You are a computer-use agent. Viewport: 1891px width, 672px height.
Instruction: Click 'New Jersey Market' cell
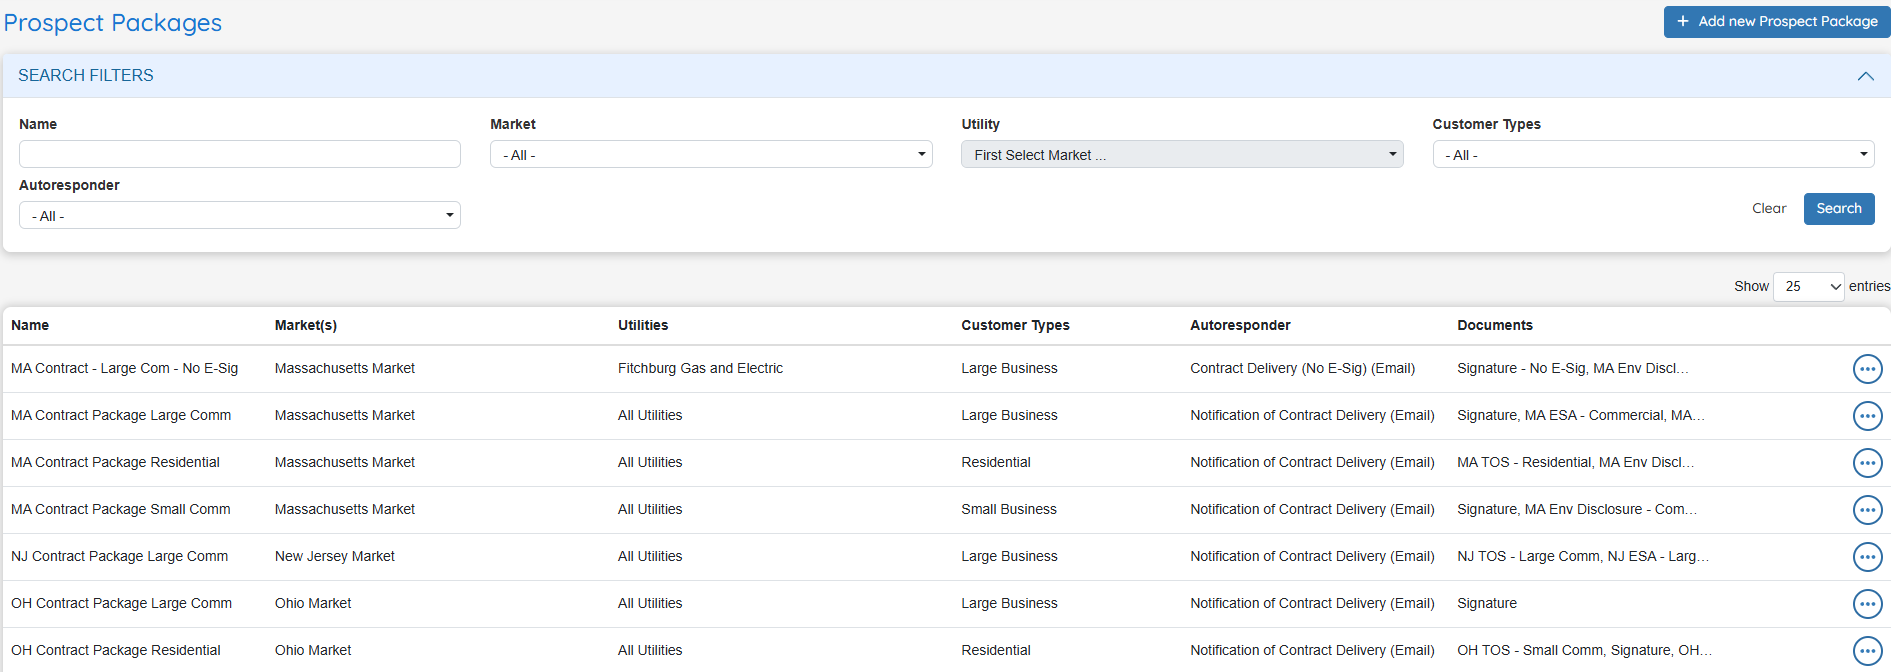pos(335,556)
